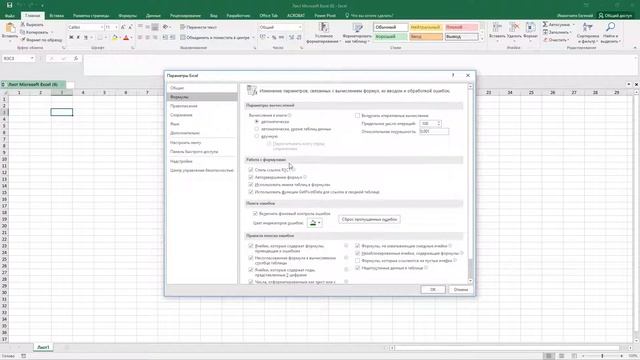Click the OK button in options dialog
Screen dimensions: 640x360
tap(433, 289)
